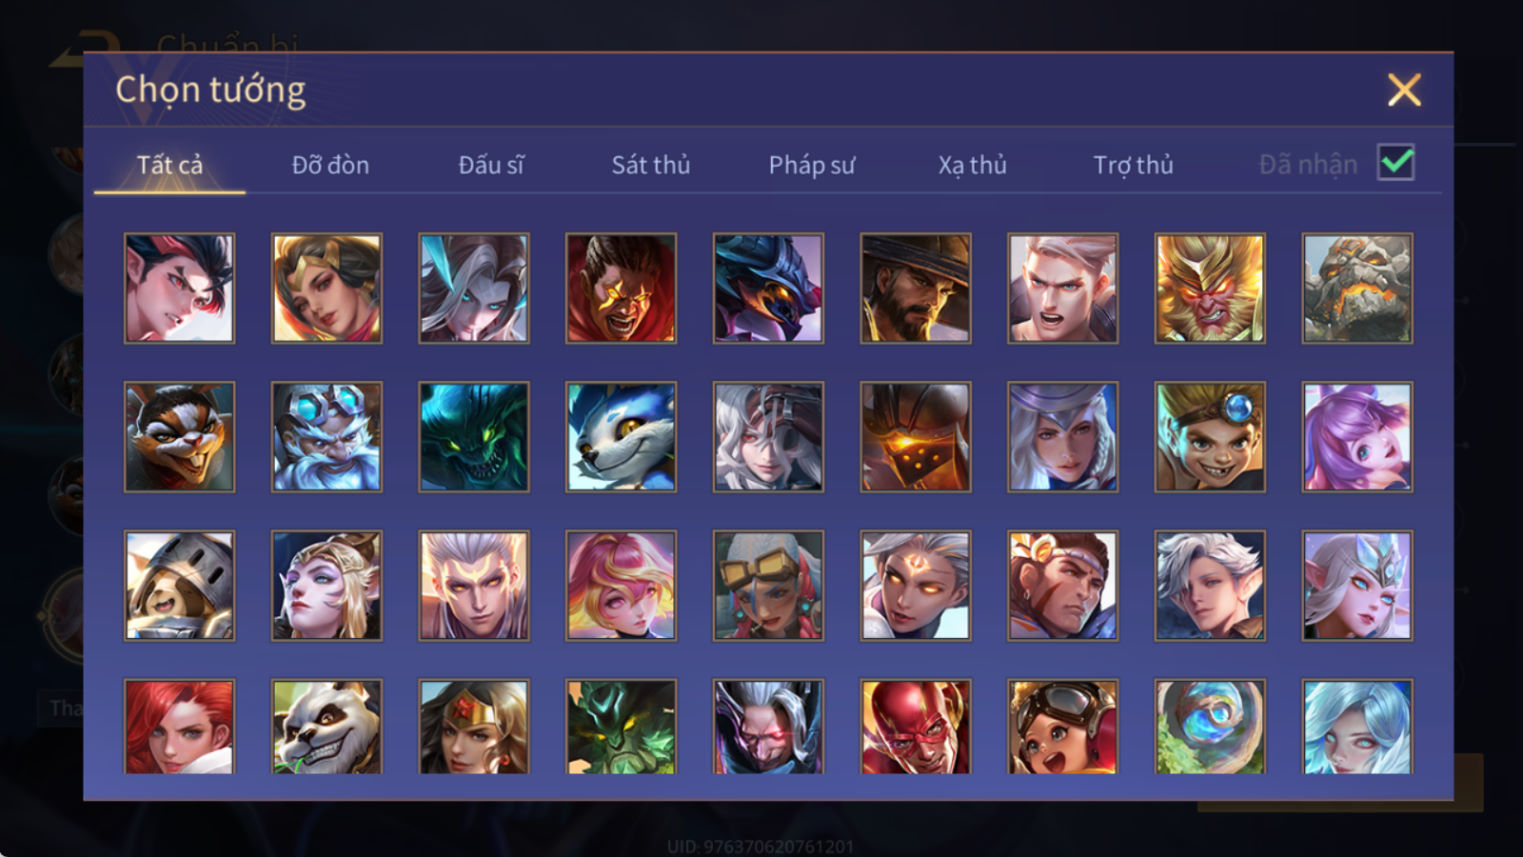The width and height of the screenshot is (1523, 857).
Task: Close the Chọn tướng dialog
Action: [x=1404, y=90]
